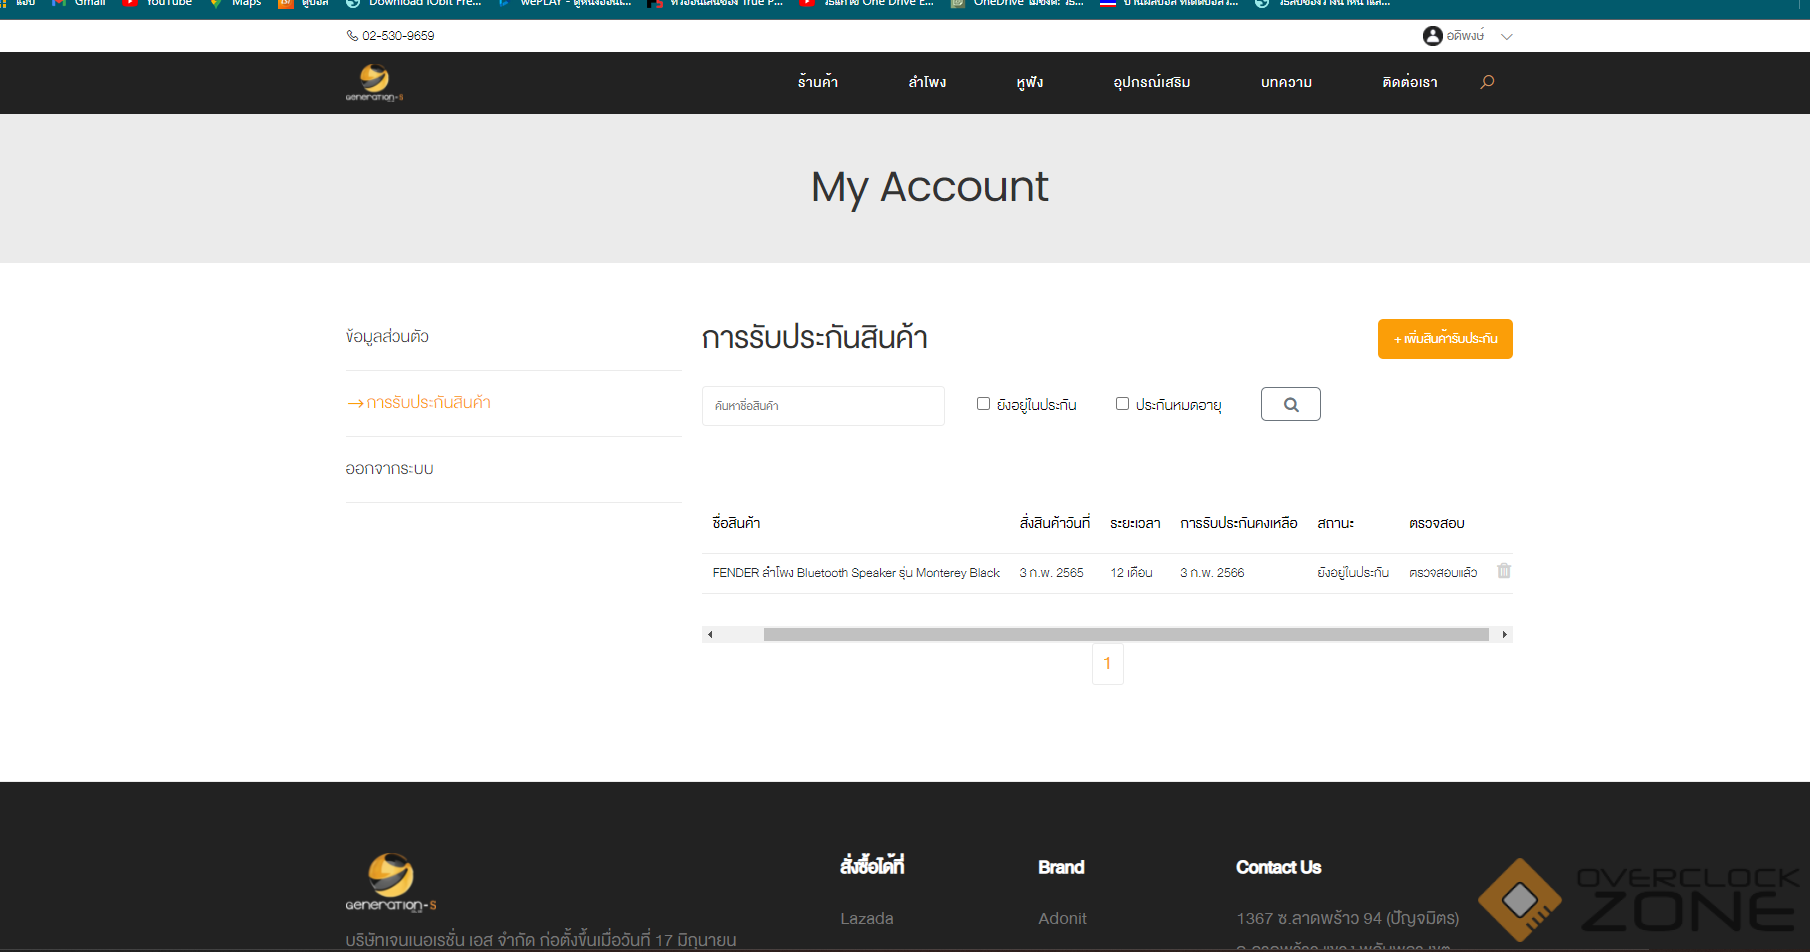
Task: Click the สถานะ column header
Action: pos(1335,523)
